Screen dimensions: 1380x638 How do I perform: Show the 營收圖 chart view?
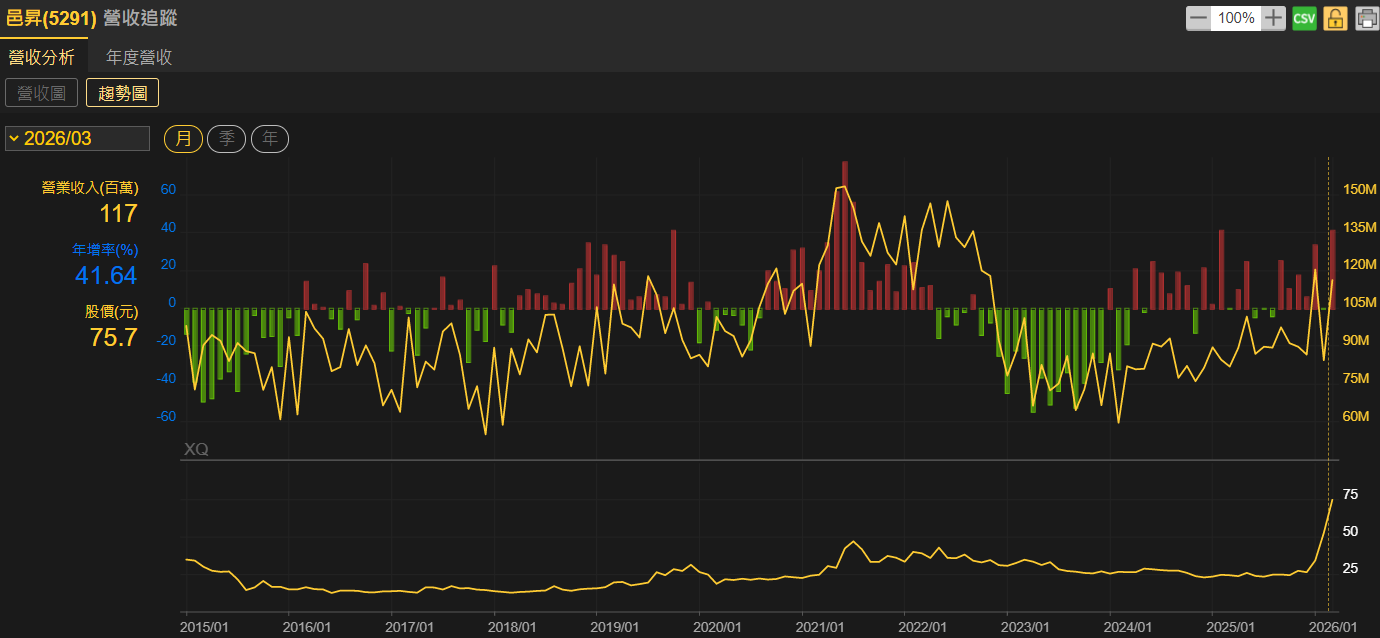[x=41, y=93]
